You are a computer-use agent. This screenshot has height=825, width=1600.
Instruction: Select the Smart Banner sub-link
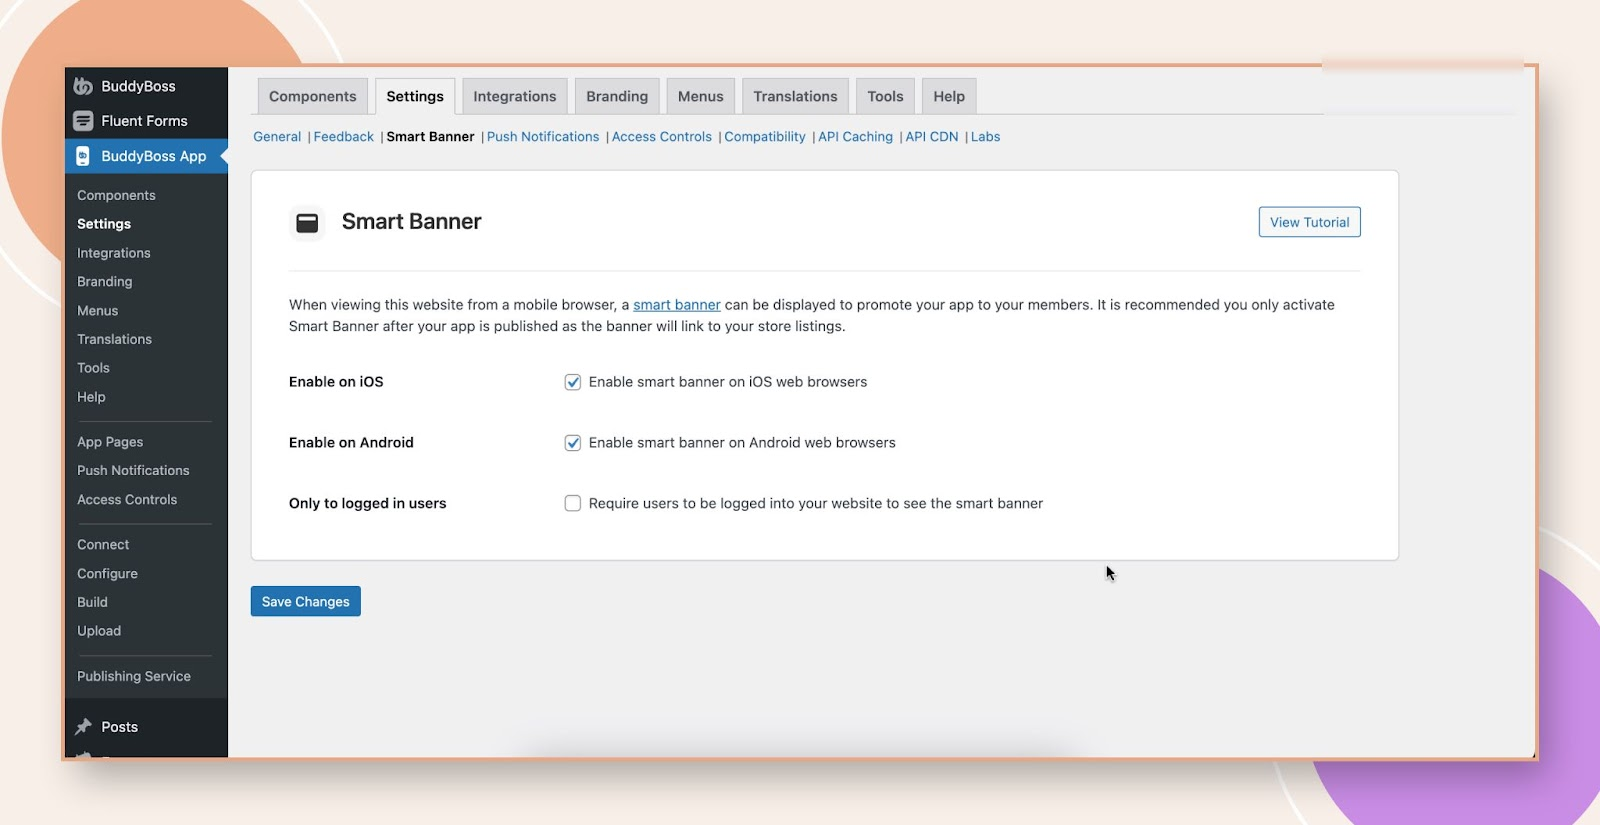pyautogui.click(x=430, y=137)
